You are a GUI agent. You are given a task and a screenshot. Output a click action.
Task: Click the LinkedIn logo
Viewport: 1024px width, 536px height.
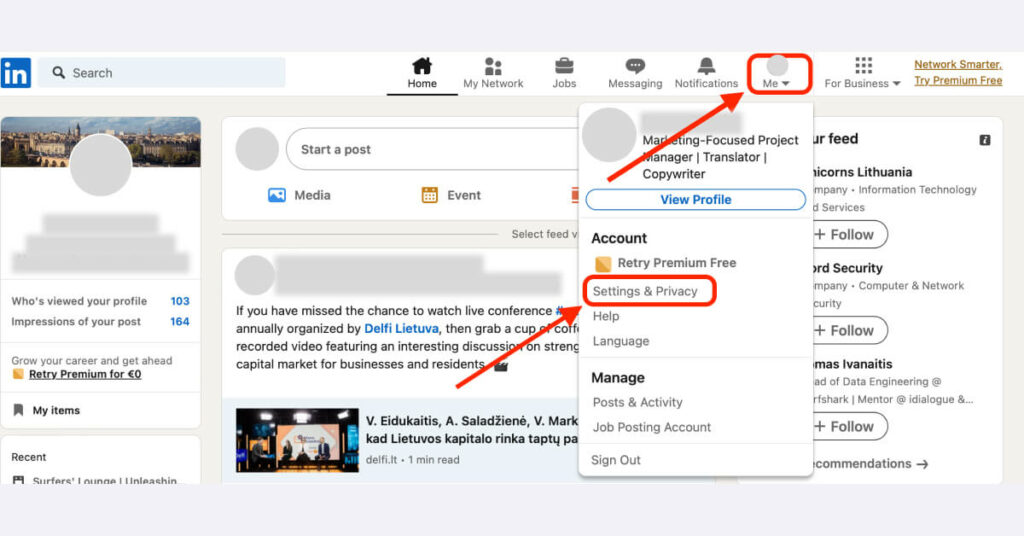tap(16, 72)
